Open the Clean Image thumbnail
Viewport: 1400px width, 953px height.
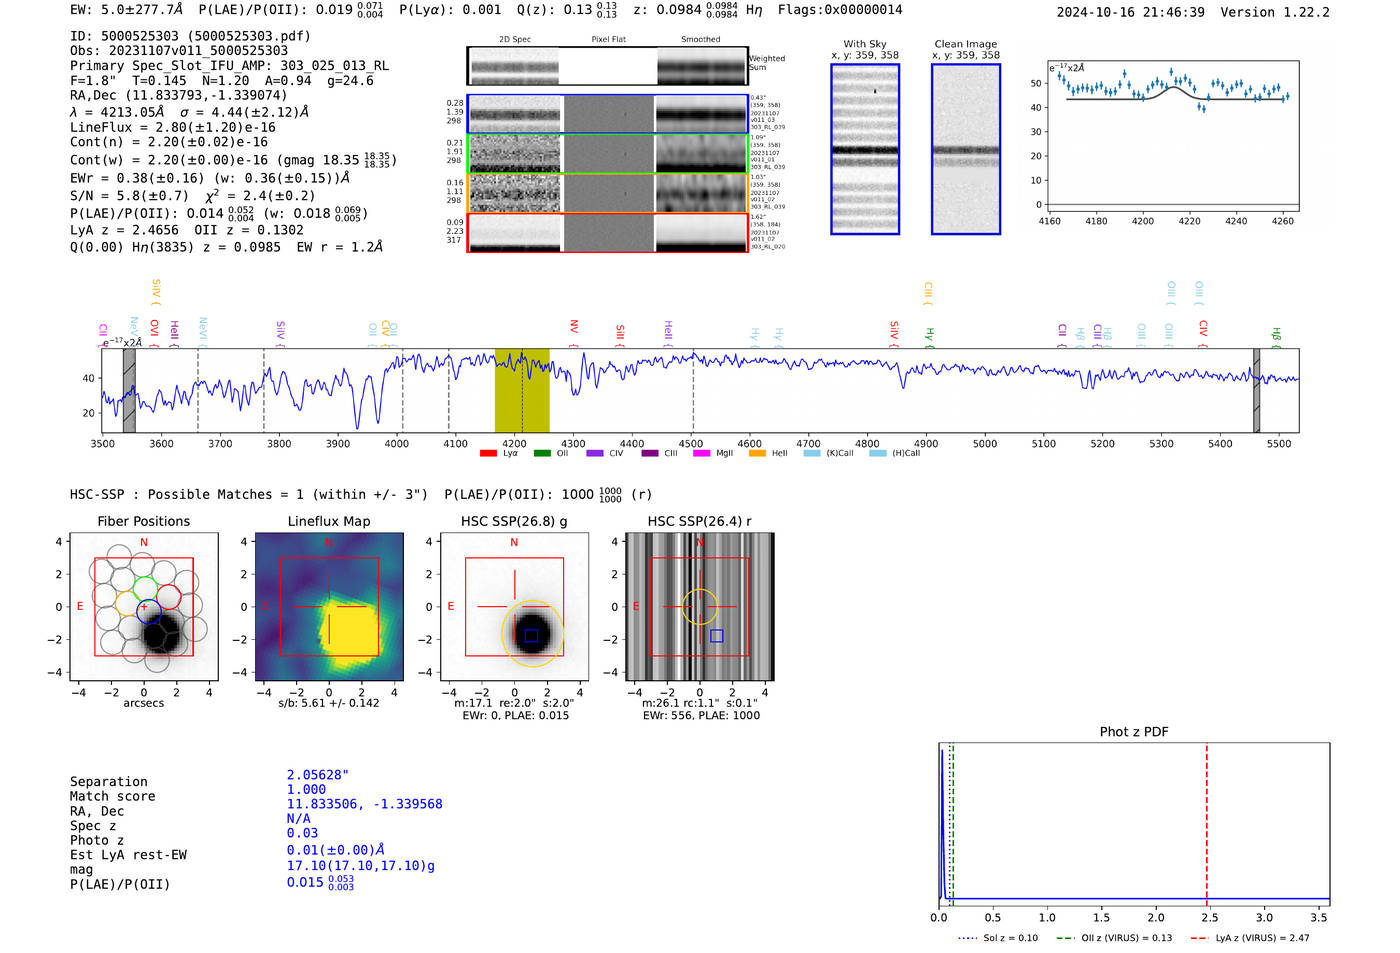965,149
